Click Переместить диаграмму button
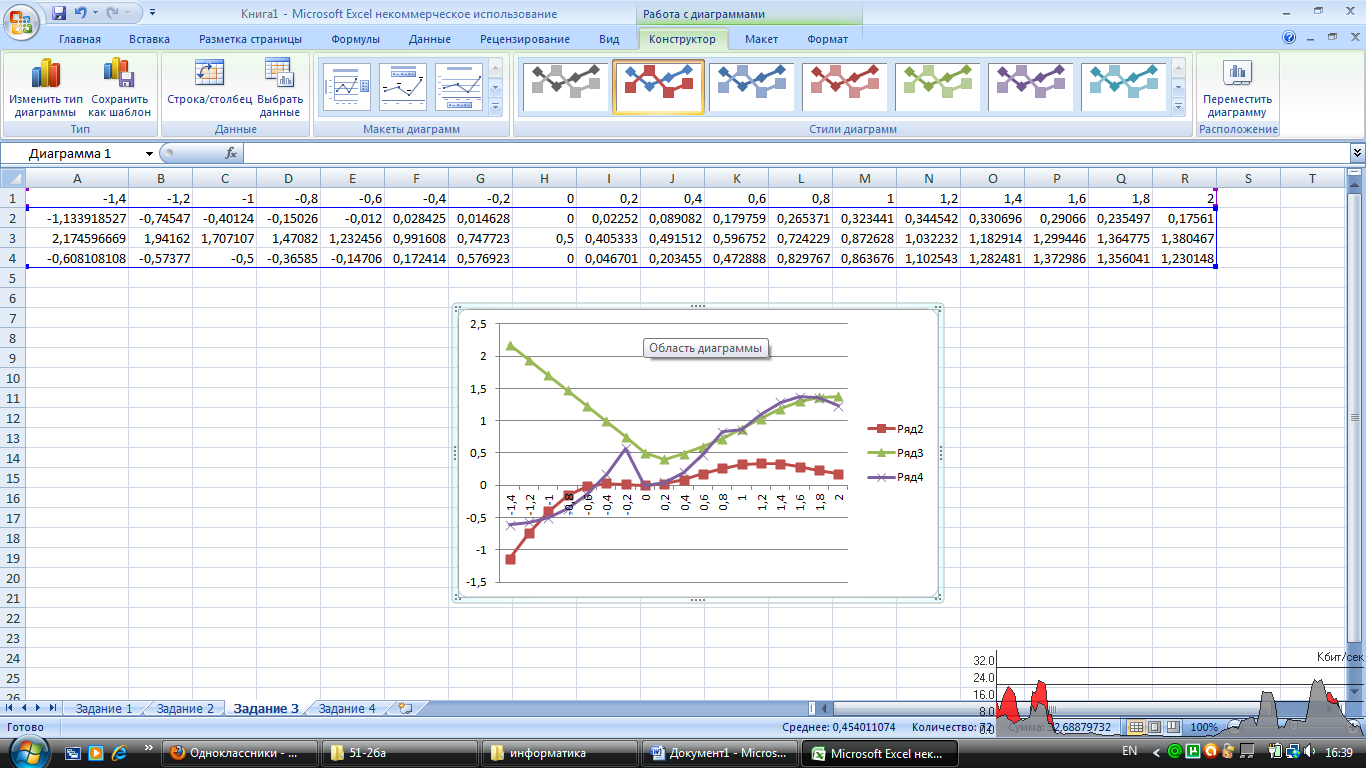The height and width of the screenshot is (768, 1366). point(1238,88)
